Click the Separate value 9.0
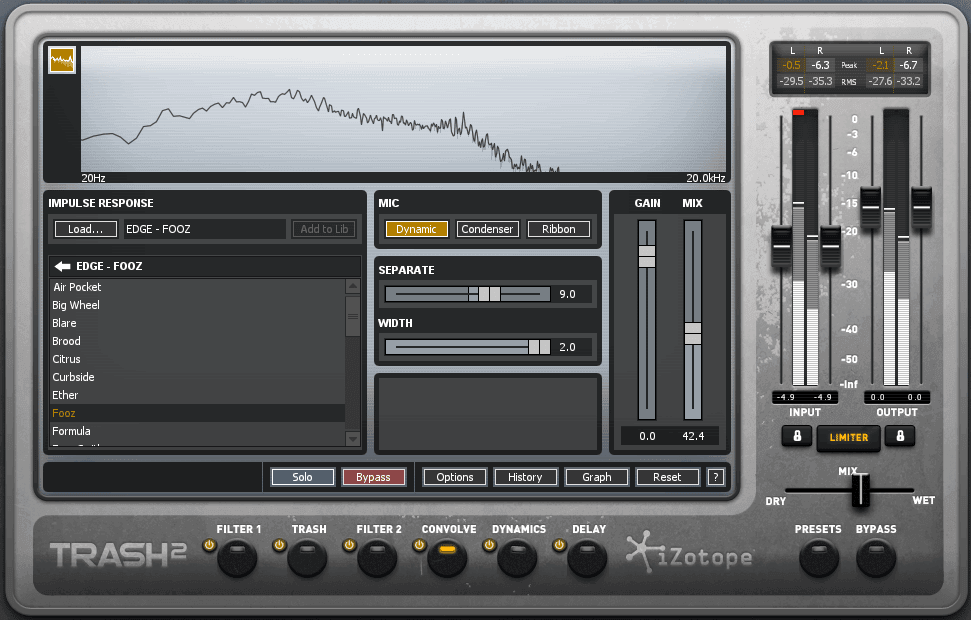The image size is (971, 620). click(x=567, y=294)
